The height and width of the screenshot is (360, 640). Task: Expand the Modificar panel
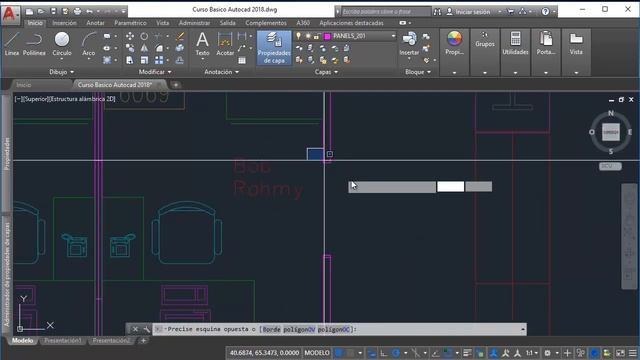(x=155, y=72)
